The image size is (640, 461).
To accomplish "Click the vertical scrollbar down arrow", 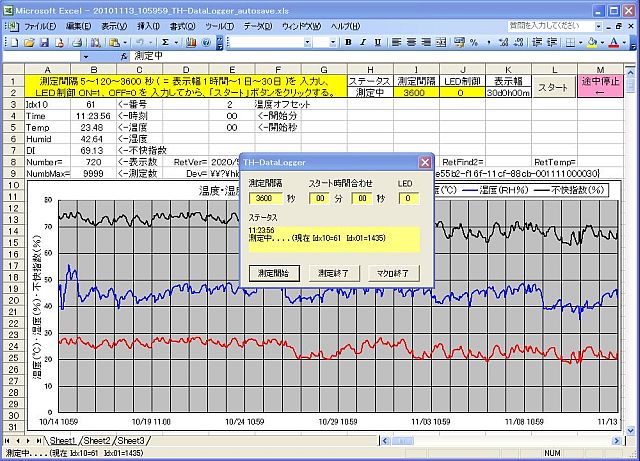I will (631, 430).
